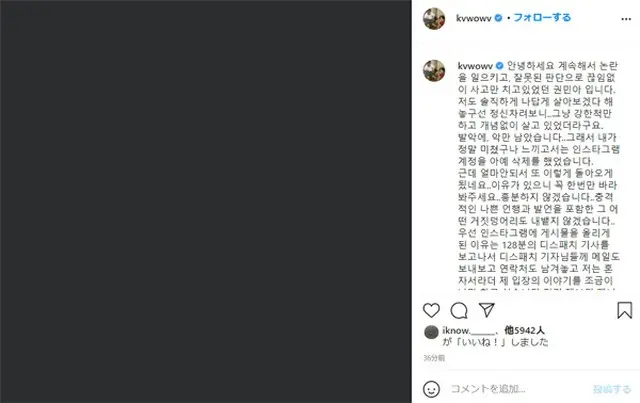The image size is (640, 403).
Task: Click kvwowv username in caption
Action: [x=475, y=66]
